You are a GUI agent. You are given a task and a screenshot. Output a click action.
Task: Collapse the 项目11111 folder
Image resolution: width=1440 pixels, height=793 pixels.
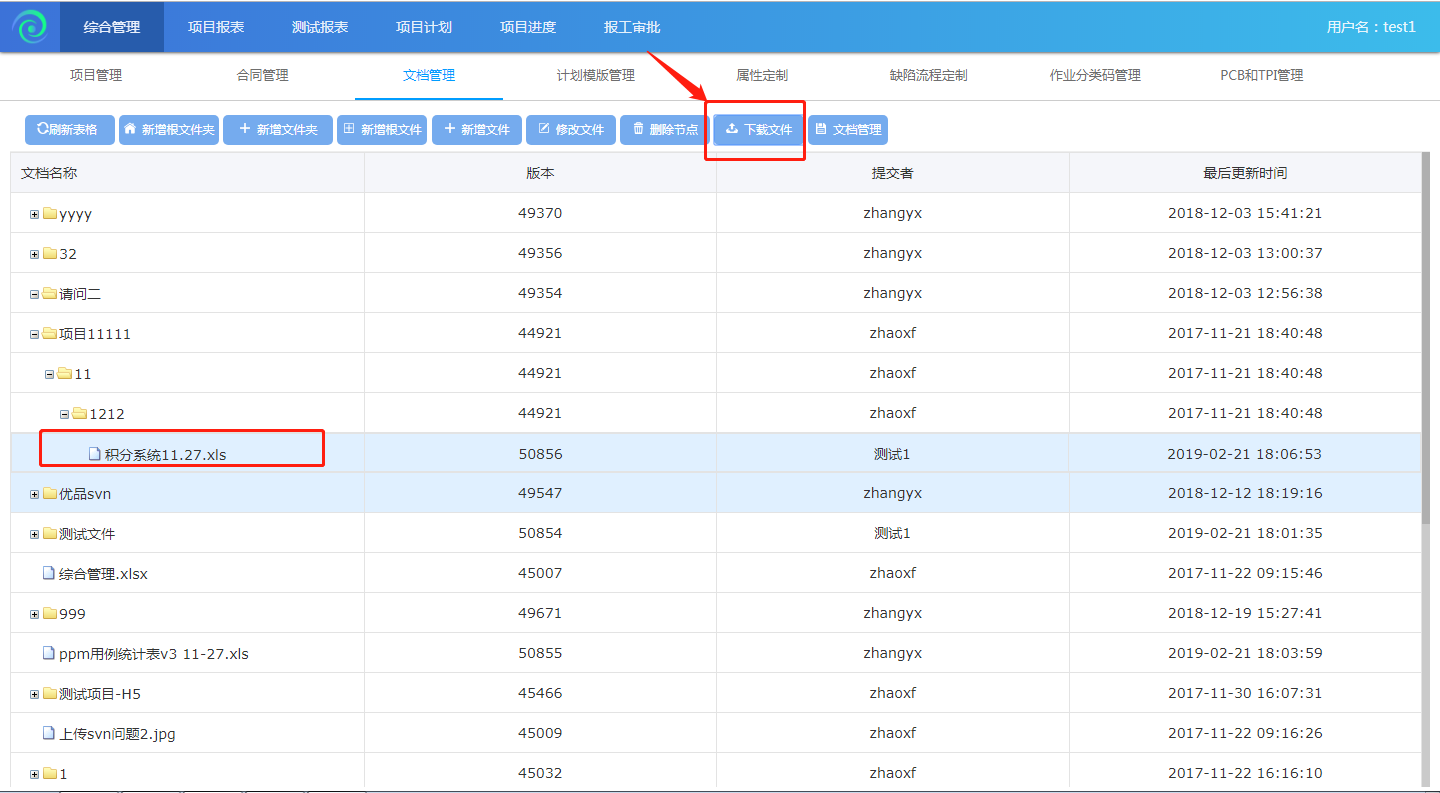point(35,334)
